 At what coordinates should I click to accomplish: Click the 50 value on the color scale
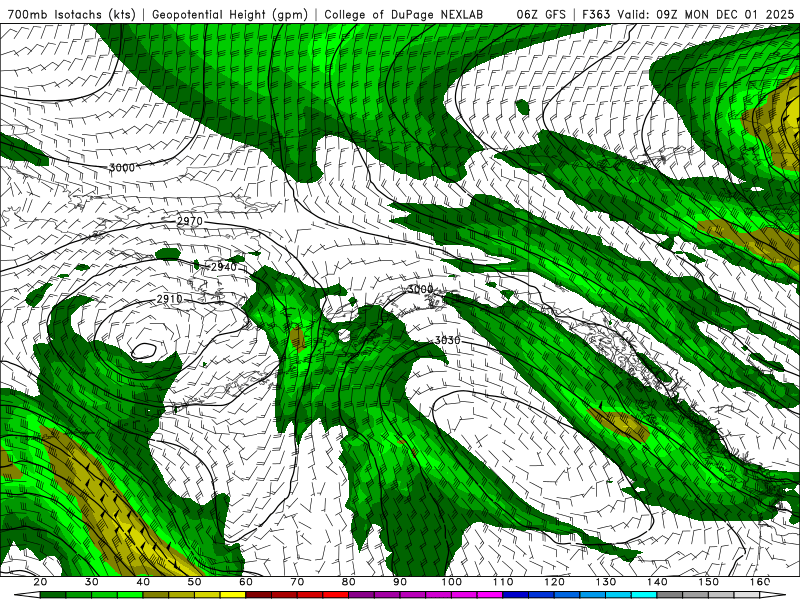[194, 582]
